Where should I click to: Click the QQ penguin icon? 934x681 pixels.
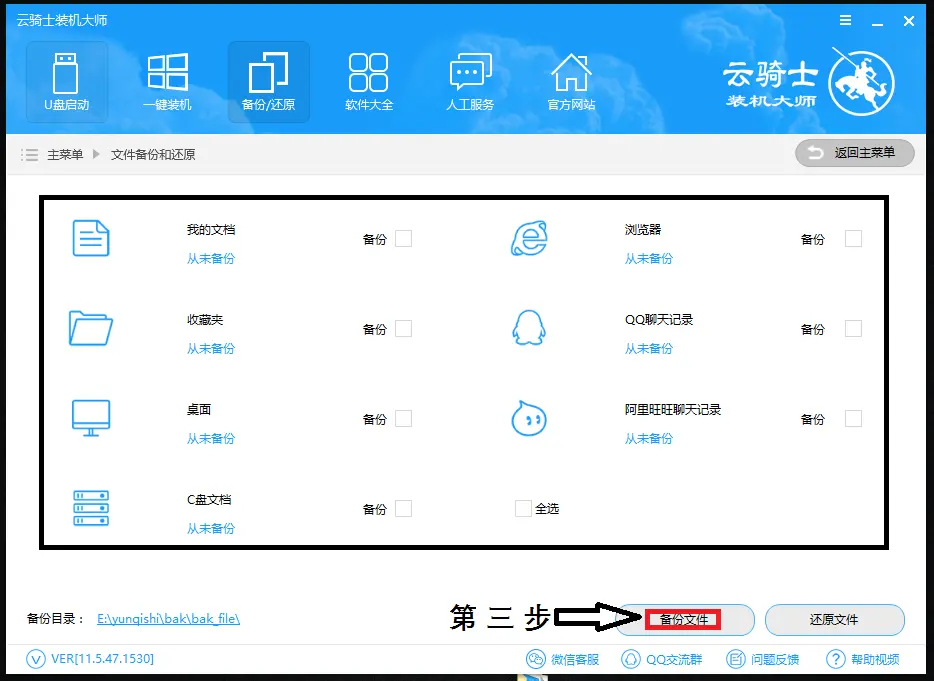[x=529, y=328]
